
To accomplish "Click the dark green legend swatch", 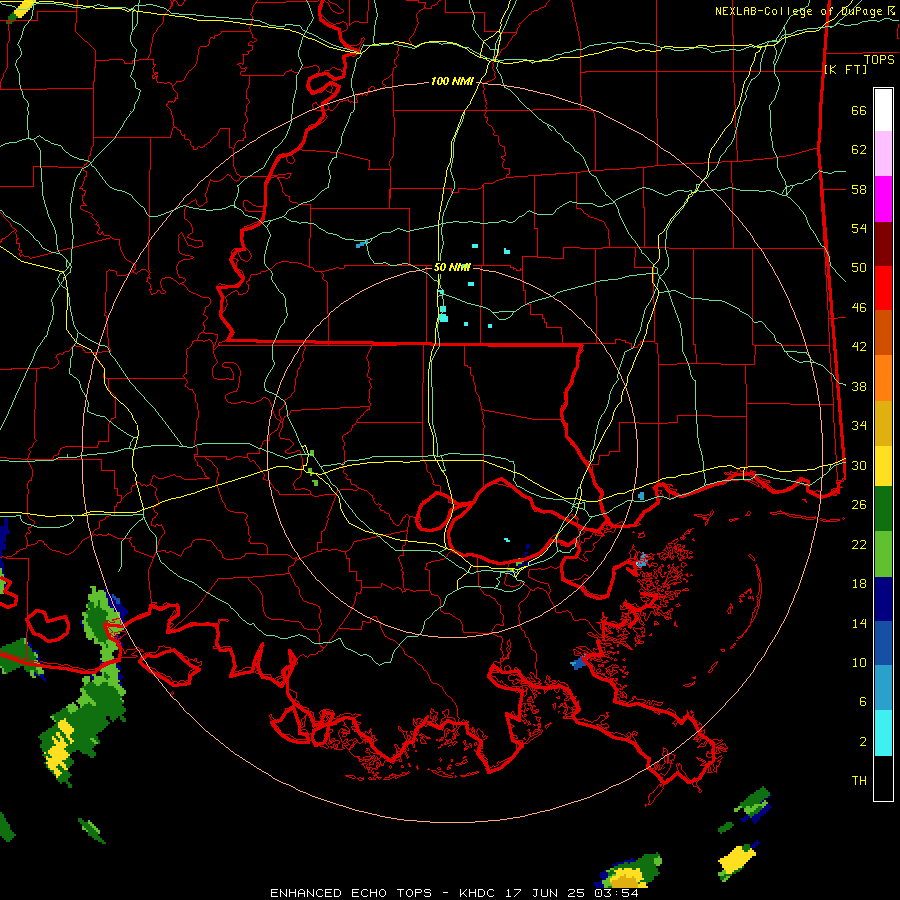I will (883, 509).
